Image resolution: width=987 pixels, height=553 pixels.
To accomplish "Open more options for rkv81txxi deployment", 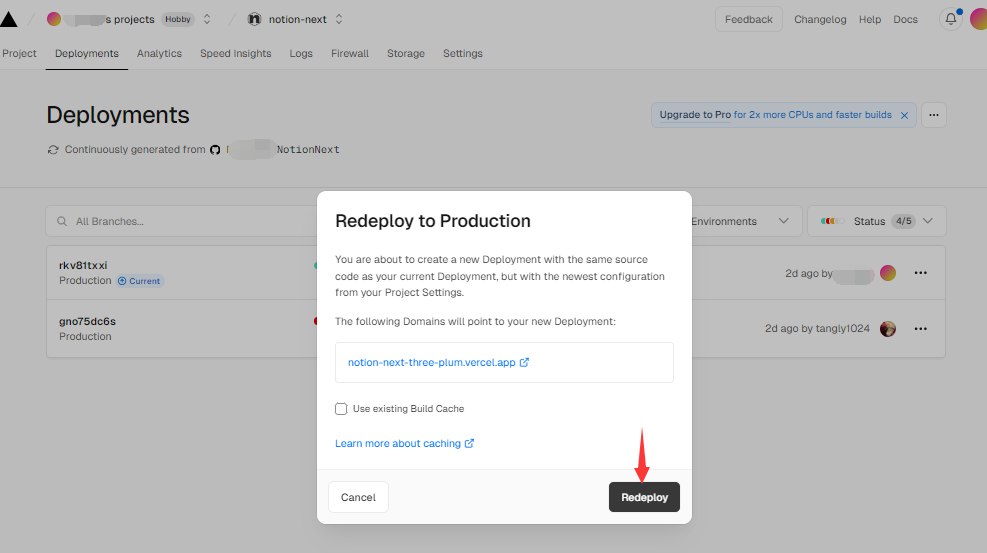I will pos(920,273).
